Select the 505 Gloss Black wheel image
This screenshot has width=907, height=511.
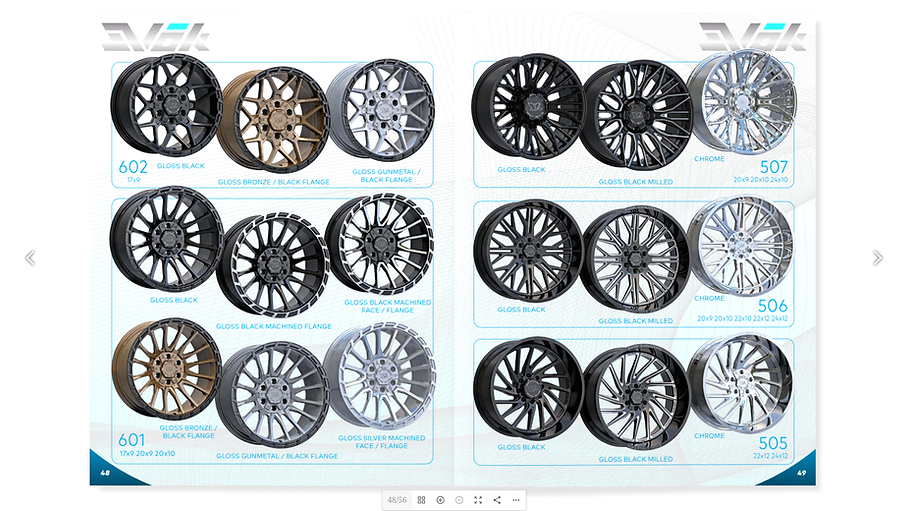click(x=528, y=389)
